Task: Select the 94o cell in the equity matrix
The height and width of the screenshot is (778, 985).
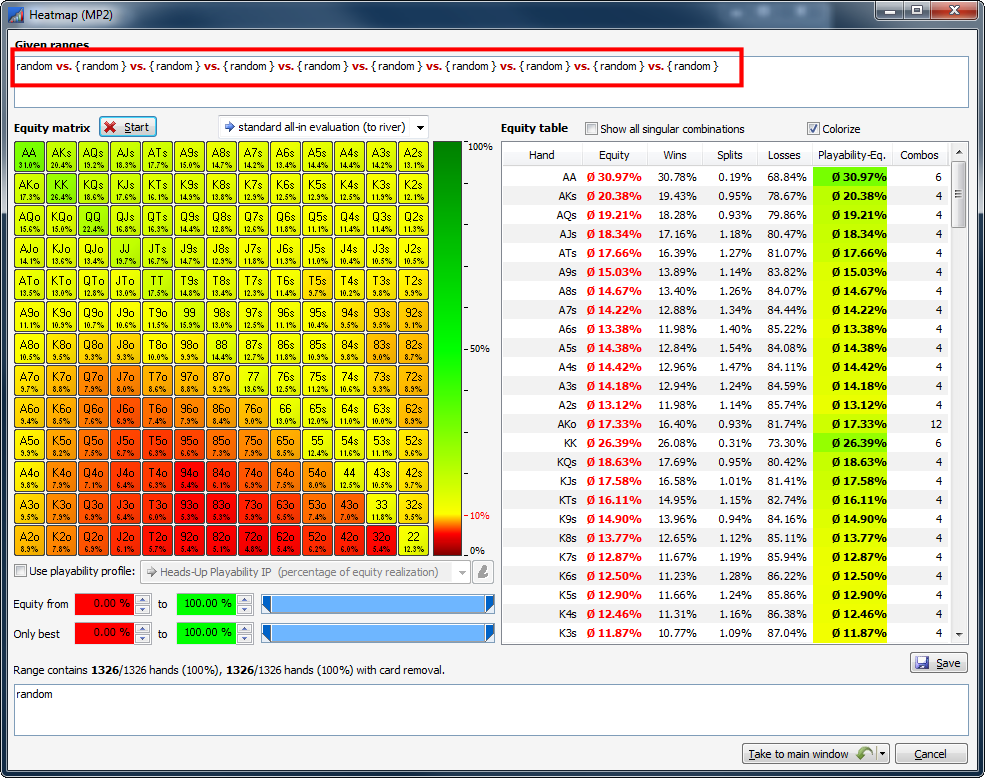Action: [x=189, y=477]
